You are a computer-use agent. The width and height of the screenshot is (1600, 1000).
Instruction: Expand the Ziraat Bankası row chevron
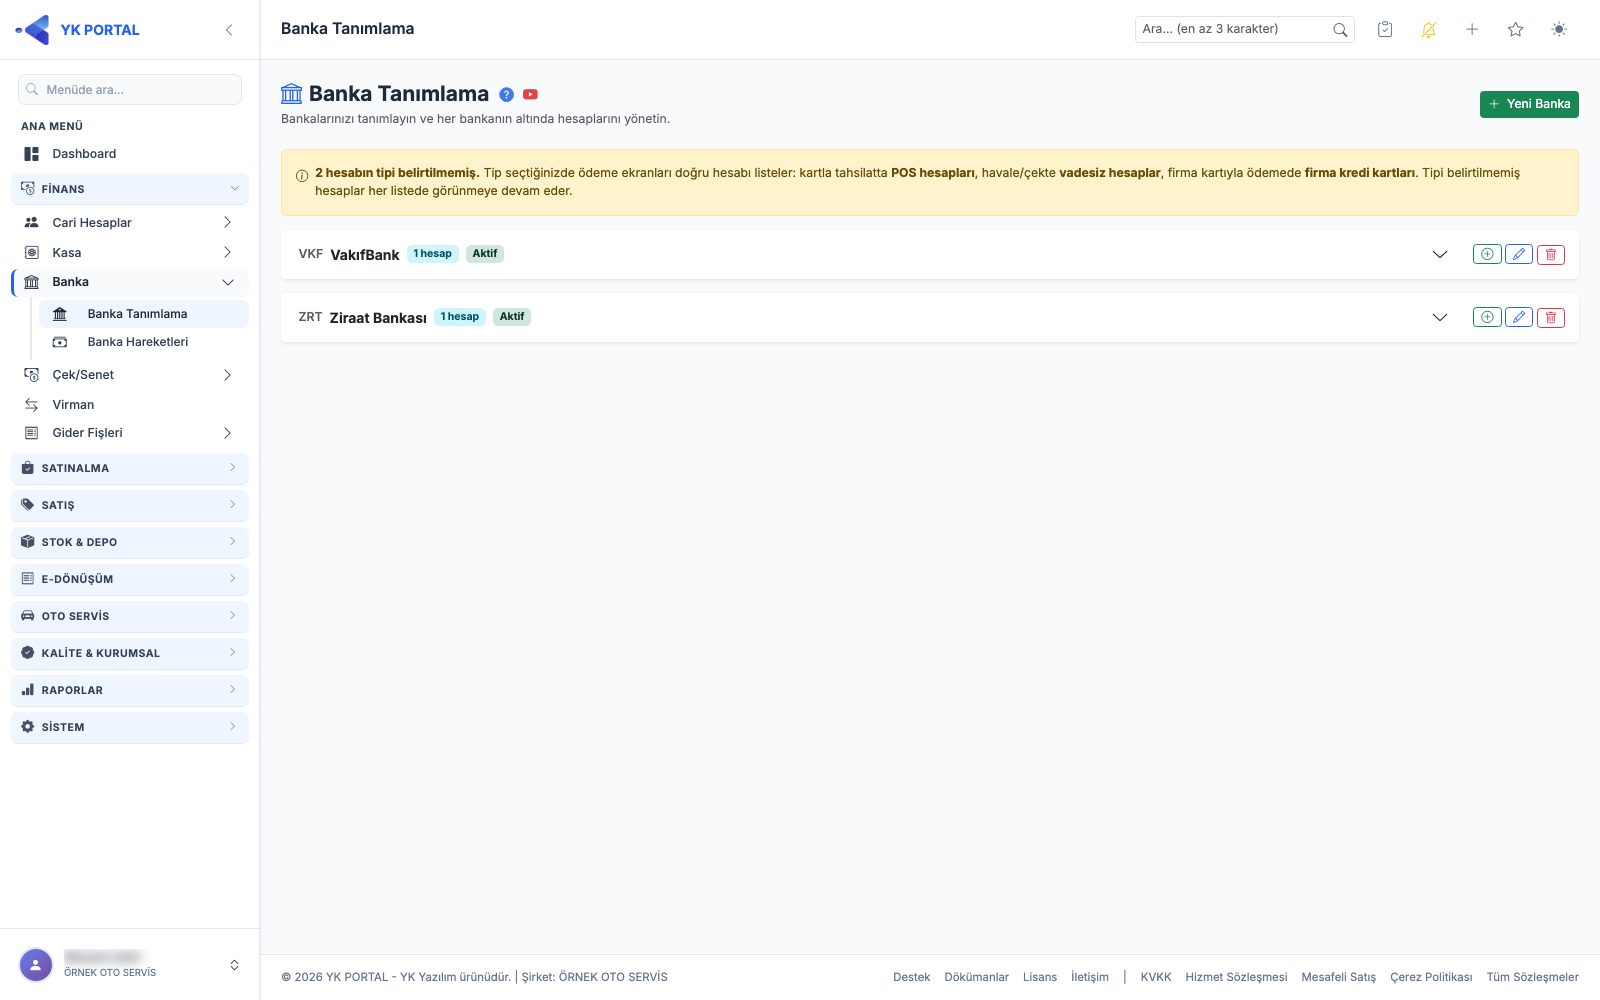coord(1440,318)
